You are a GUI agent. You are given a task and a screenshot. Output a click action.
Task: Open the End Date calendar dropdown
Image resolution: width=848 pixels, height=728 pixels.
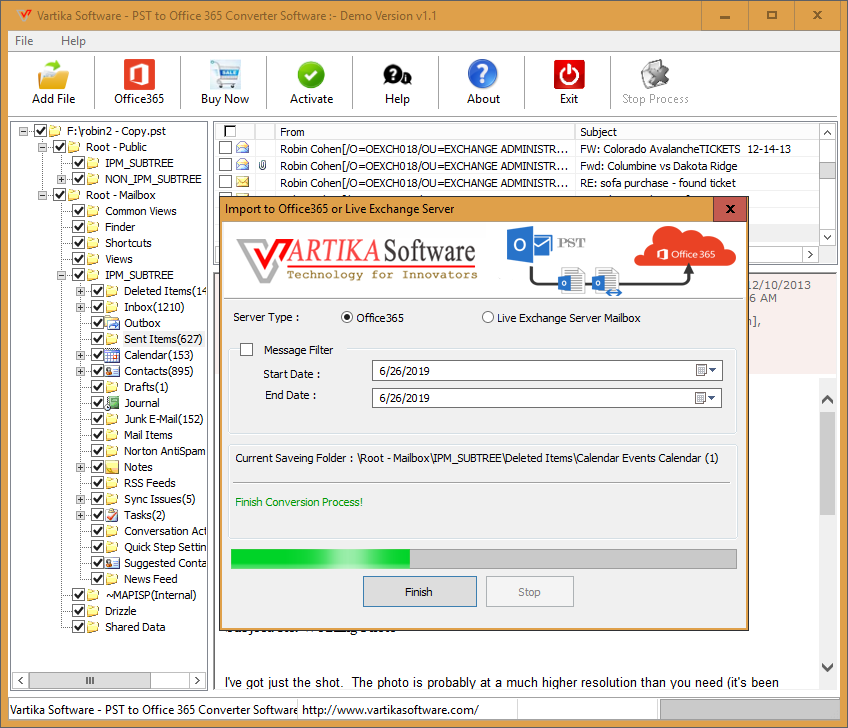(x=706, y=398)
